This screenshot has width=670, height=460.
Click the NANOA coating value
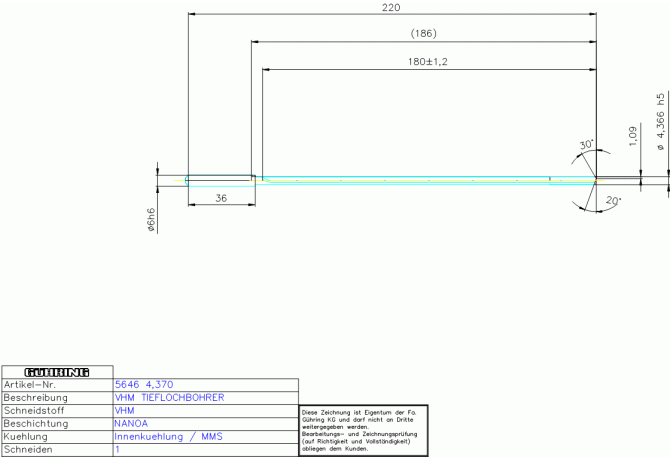(132, 424)
